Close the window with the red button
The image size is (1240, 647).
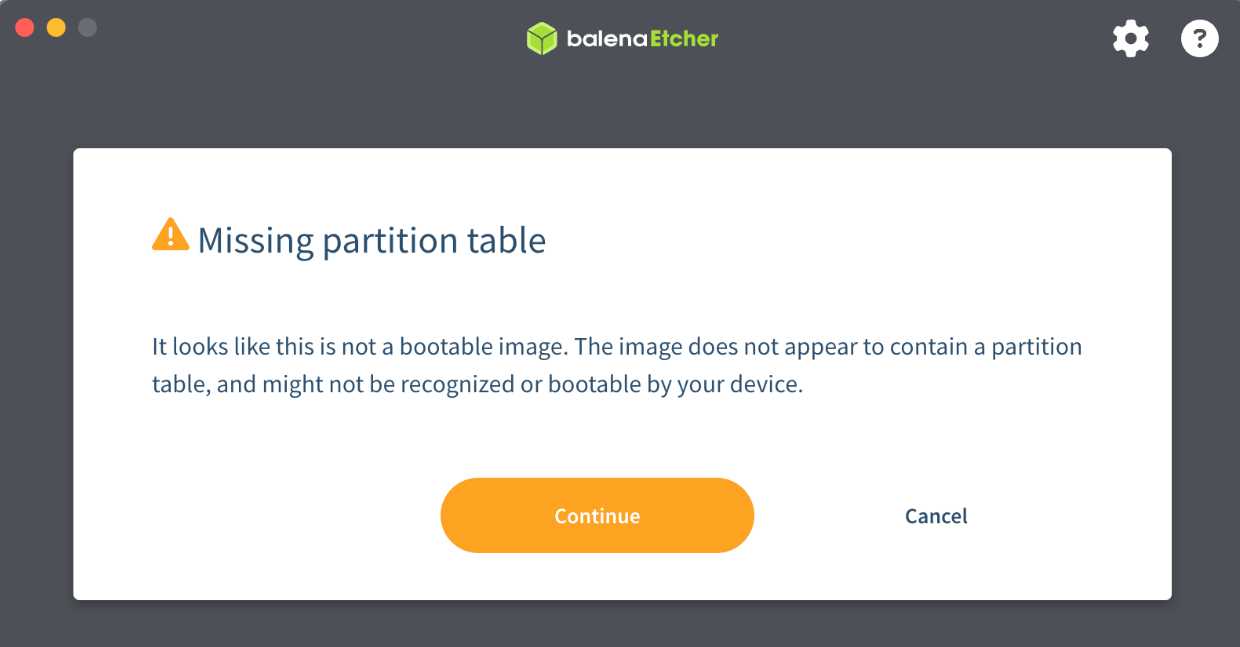pos(25,27)
